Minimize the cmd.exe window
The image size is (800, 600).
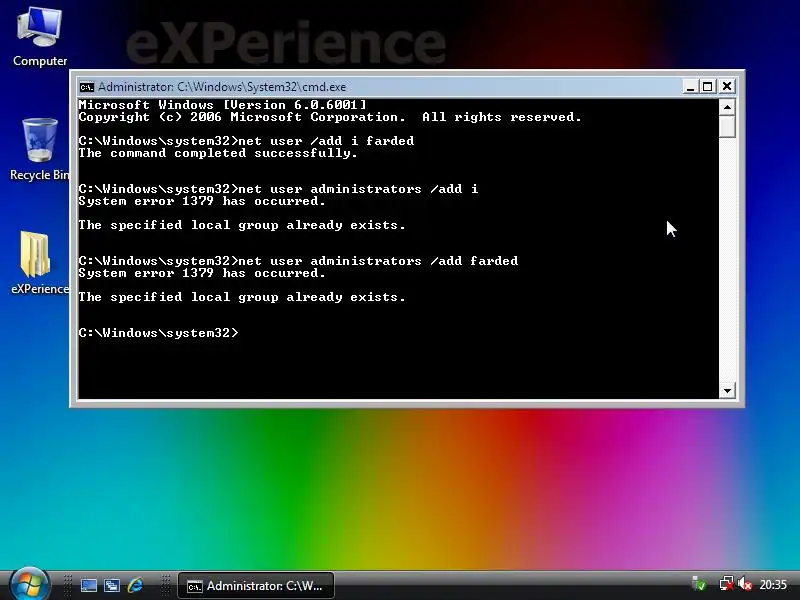coord(690,87)
